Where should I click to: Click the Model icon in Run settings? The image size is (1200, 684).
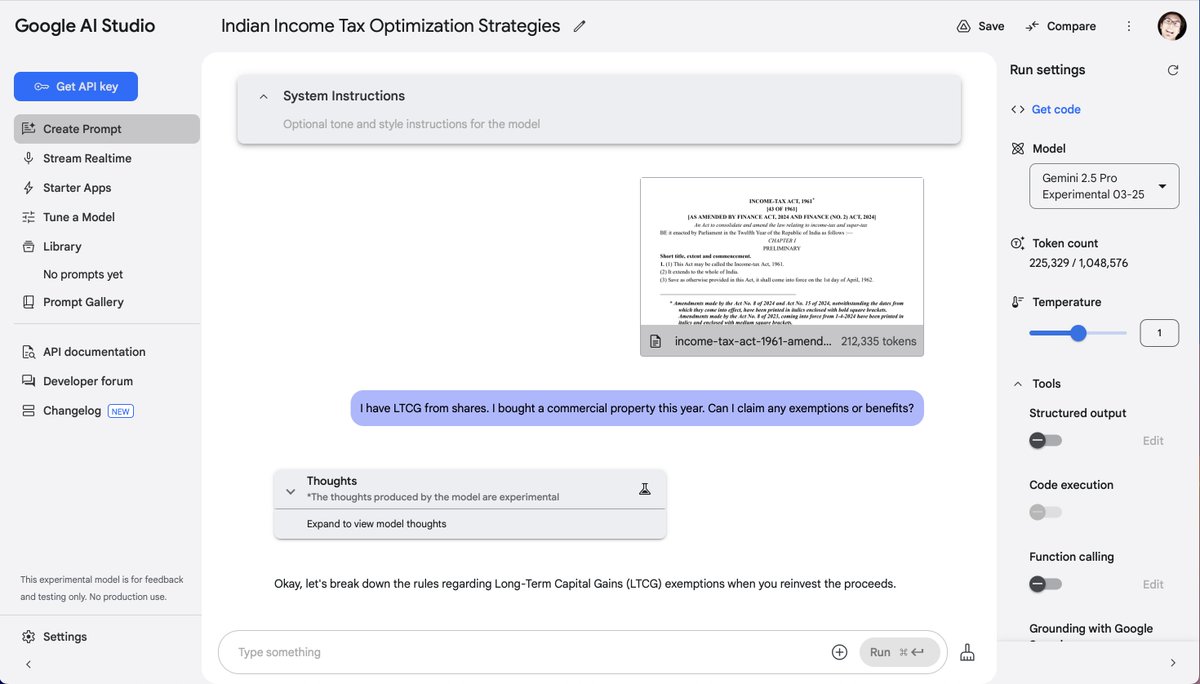click(x=1018, y=149)
